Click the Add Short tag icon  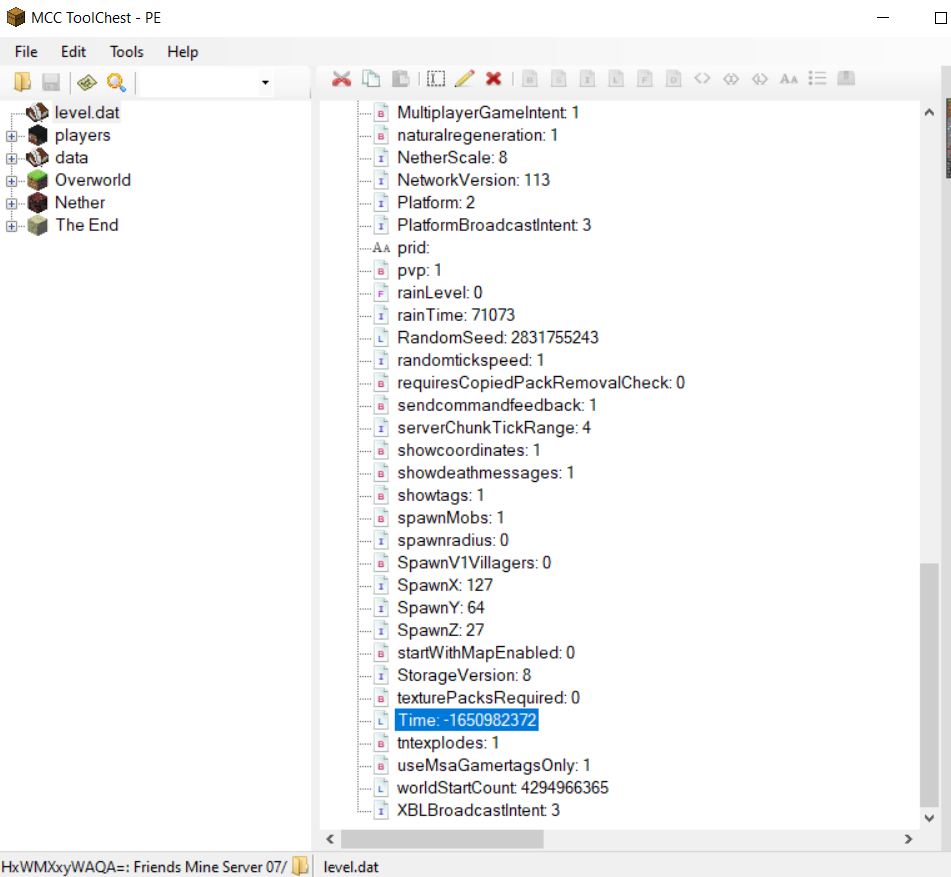(x=559, y=78)
